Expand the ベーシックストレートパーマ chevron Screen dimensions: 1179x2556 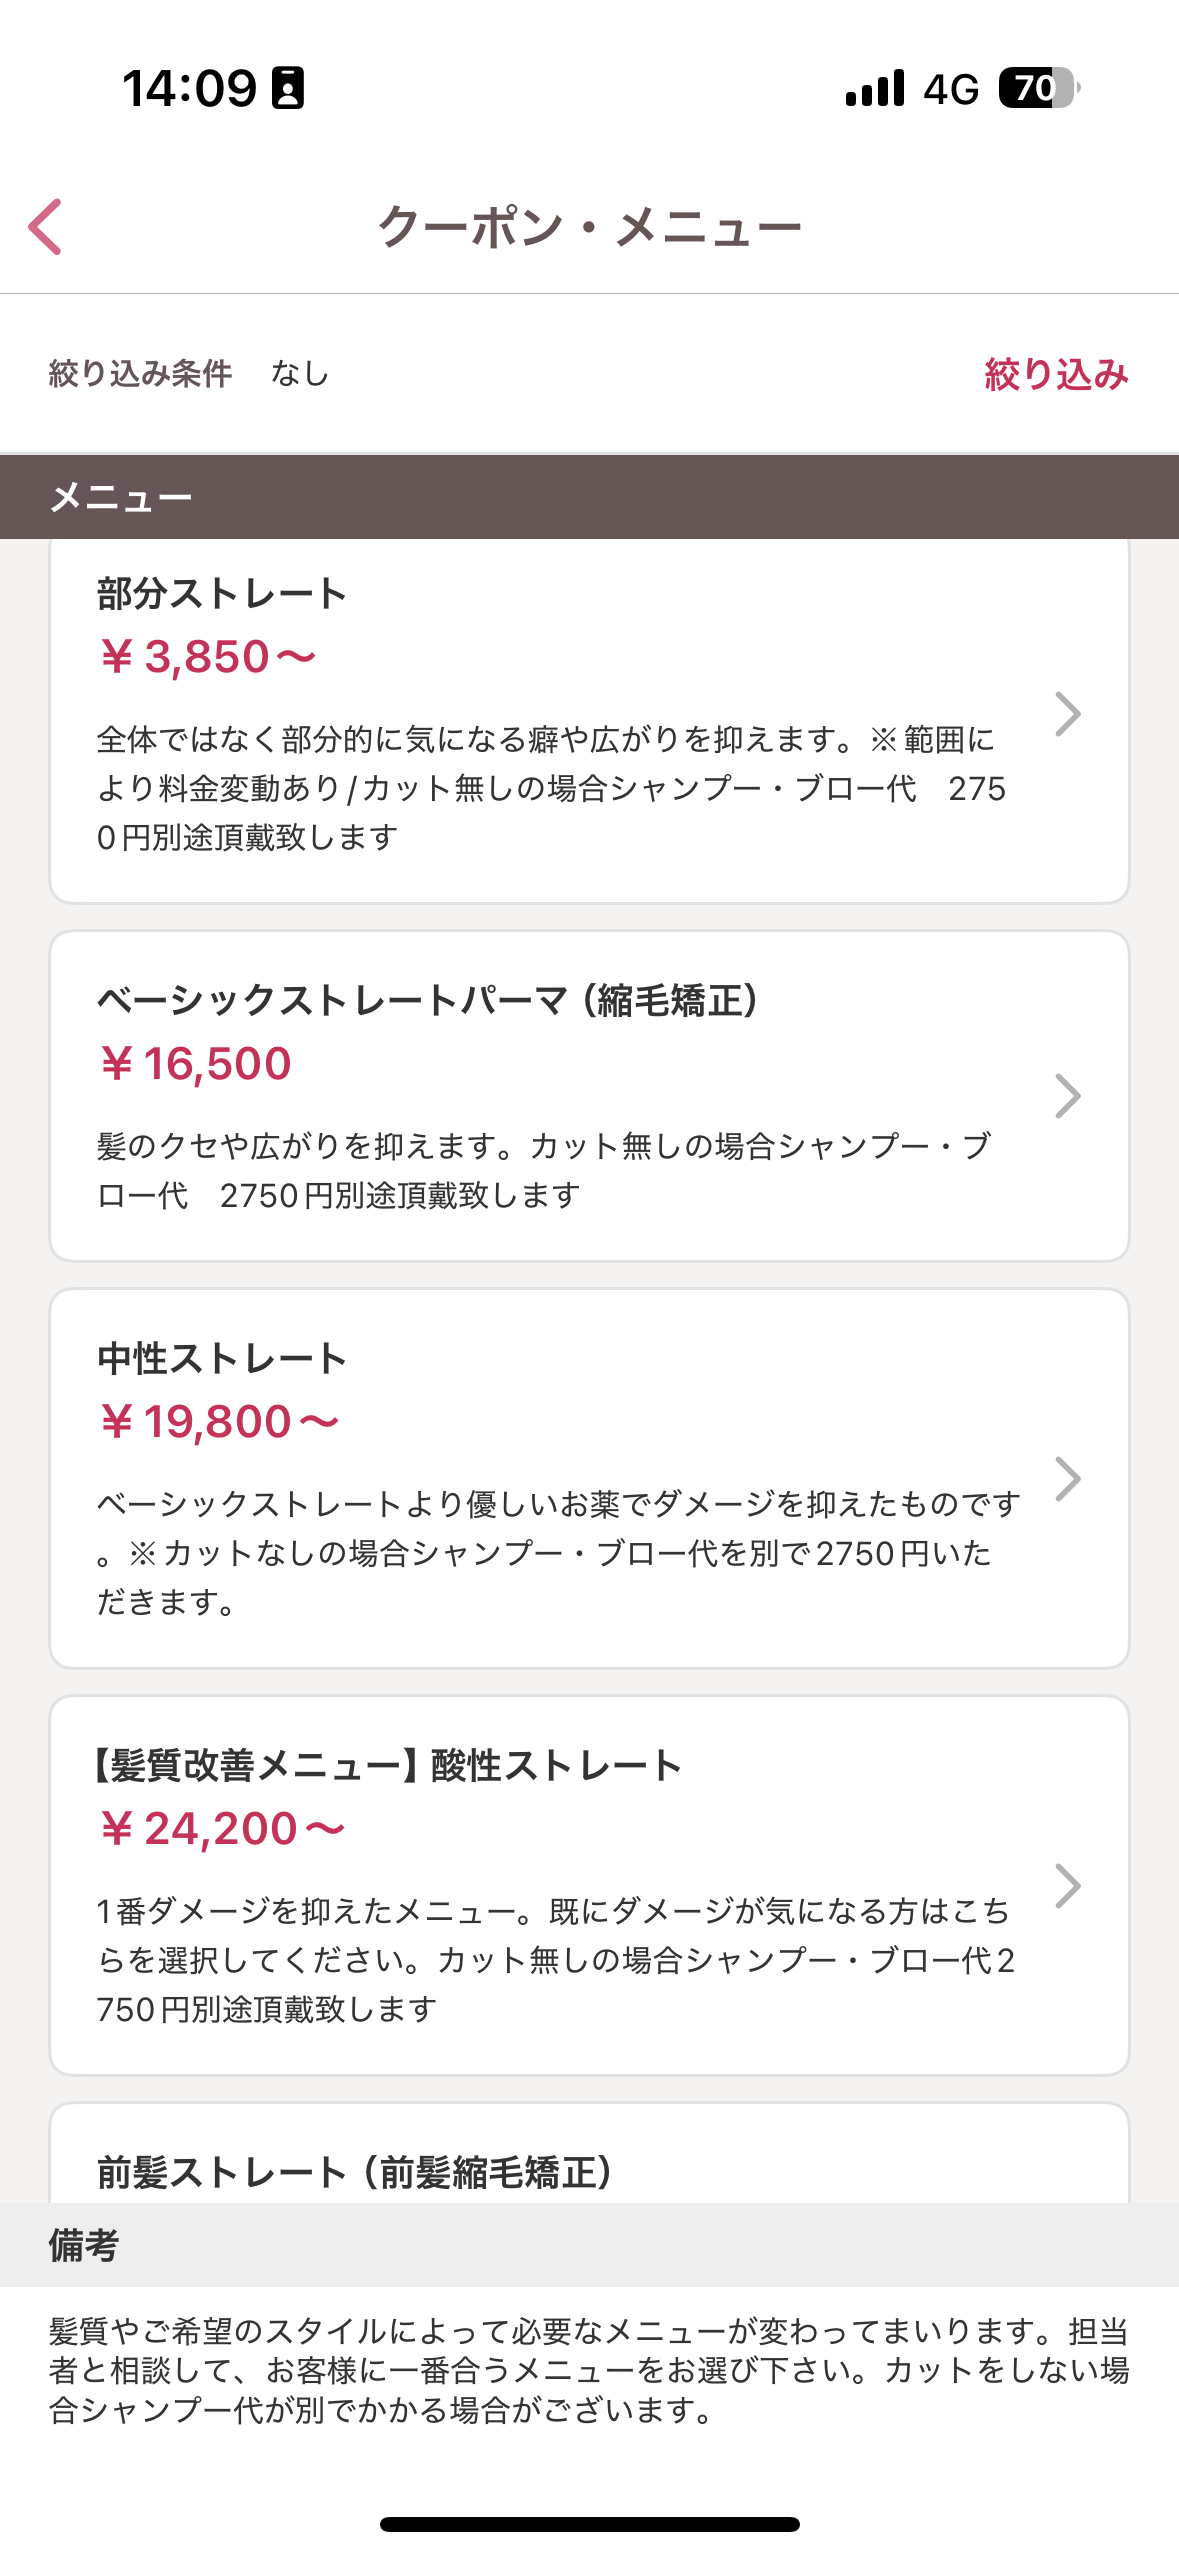coord(1067,1096)
